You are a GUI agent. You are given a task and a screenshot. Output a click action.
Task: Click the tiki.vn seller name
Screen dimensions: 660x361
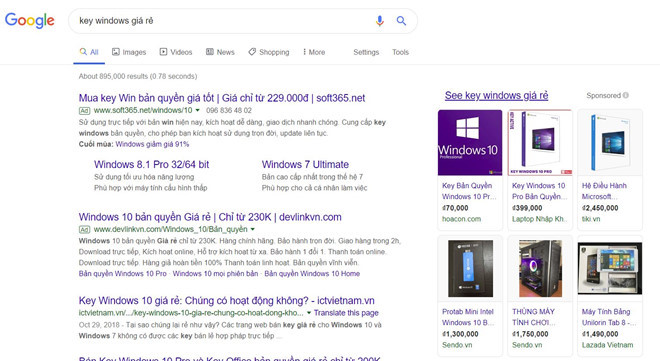(x=591, y=219)
